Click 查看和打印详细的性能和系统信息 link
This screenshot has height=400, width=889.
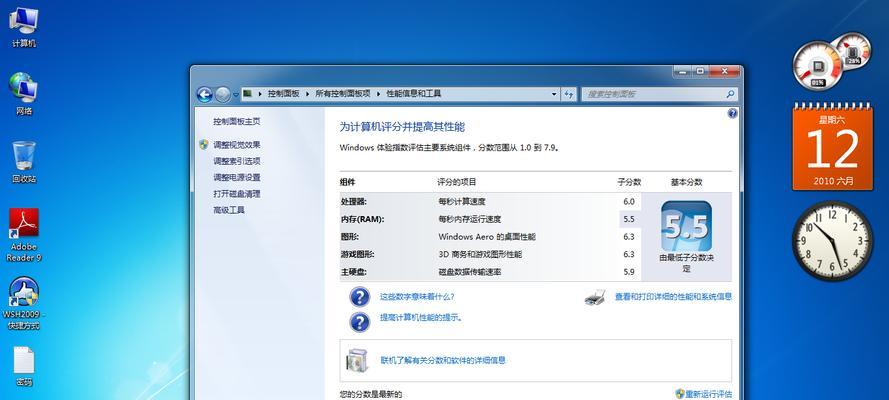tap(674, 296)
